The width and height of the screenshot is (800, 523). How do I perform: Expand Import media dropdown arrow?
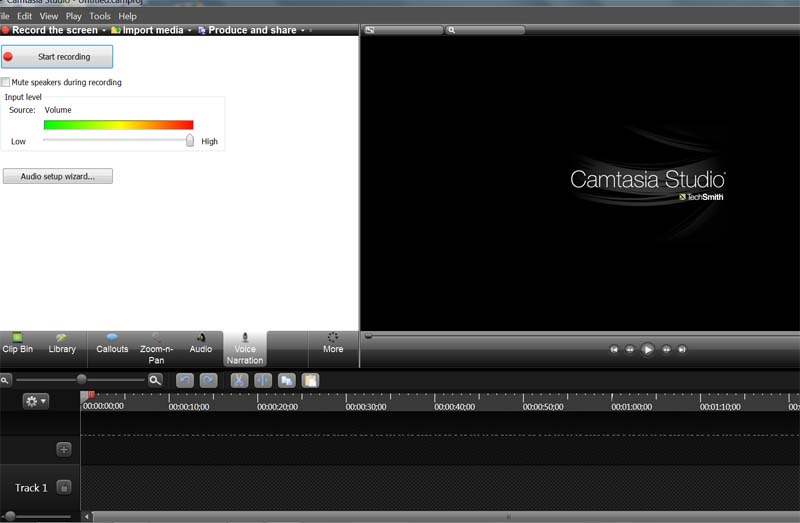190,30
